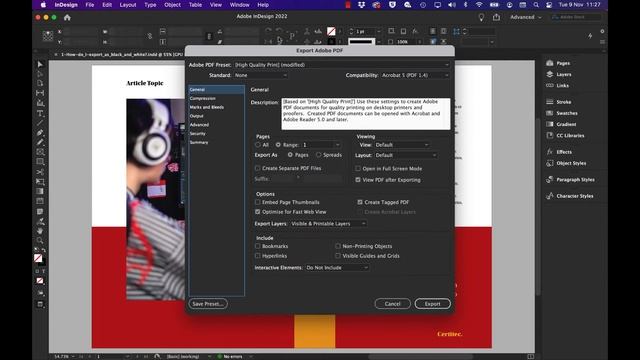Click the Export button
This screenshot has width=640, height=360.
coord(433,304)
